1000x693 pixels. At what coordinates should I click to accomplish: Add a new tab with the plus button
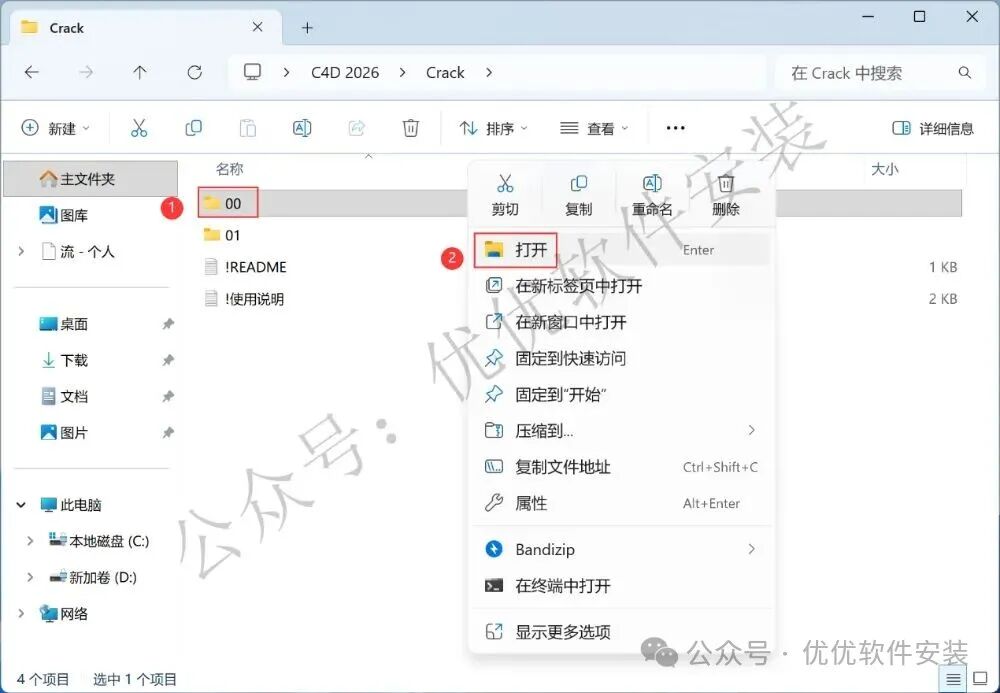(307, 27)
